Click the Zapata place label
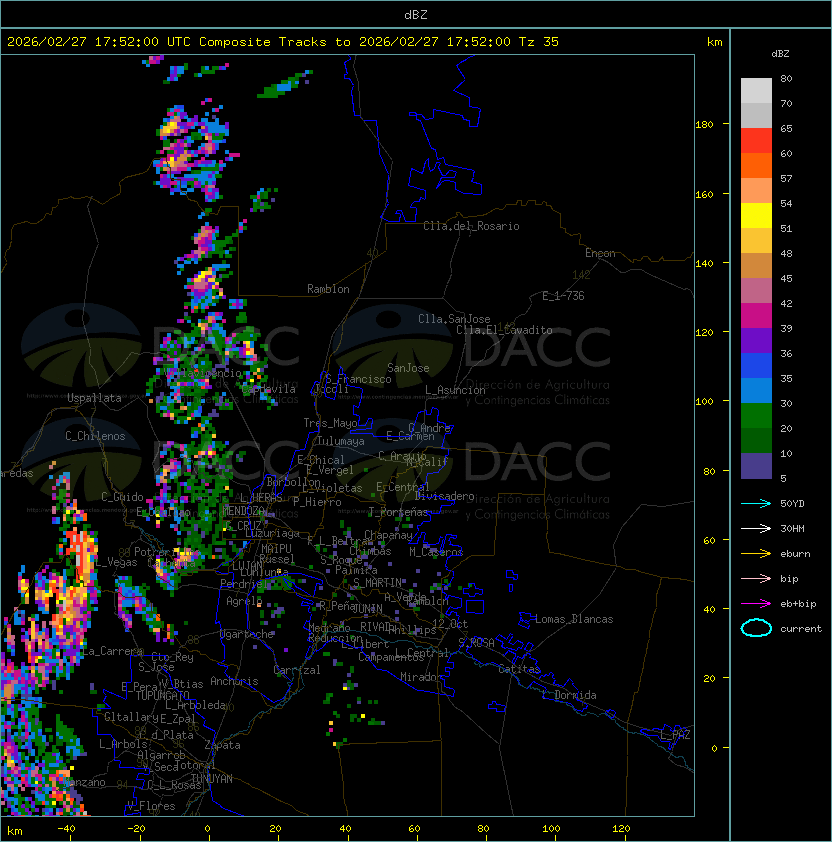 click(x=222, y=745)
